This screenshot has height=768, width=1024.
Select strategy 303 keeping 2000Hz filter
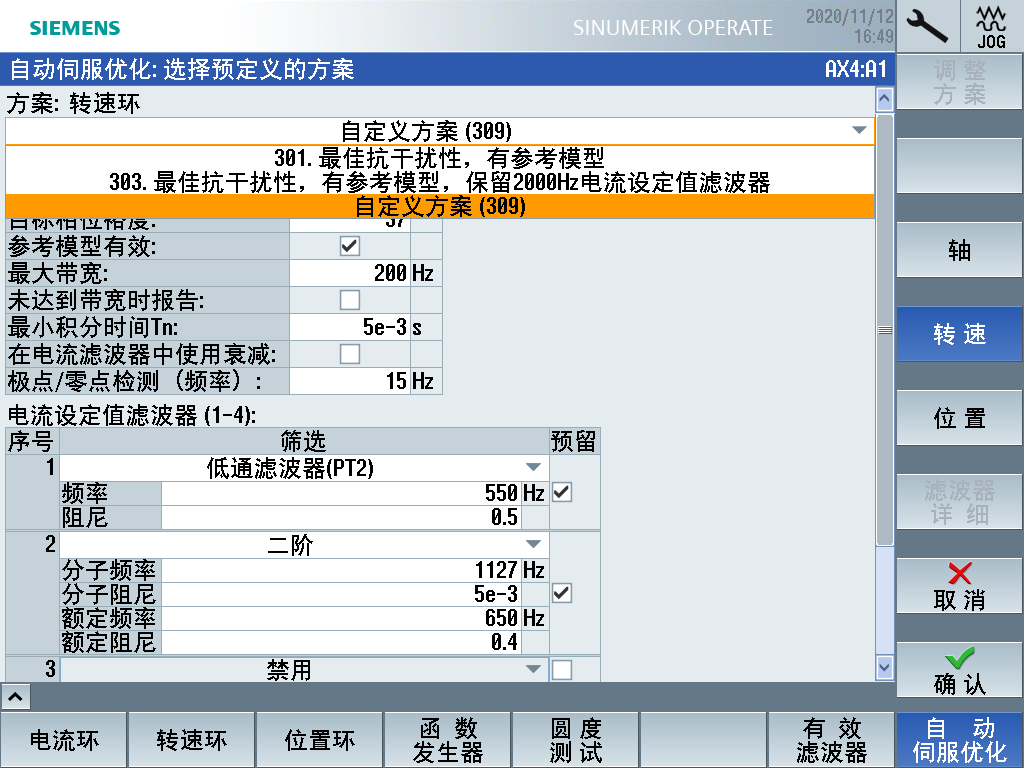pyautogui.click(x=439, y=182)
